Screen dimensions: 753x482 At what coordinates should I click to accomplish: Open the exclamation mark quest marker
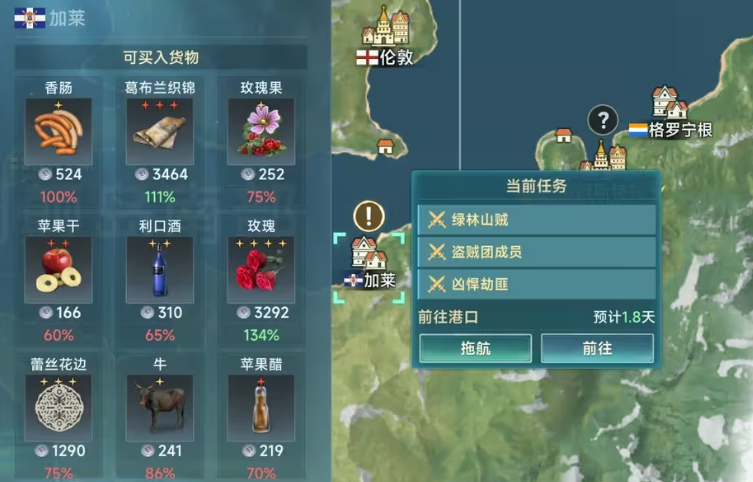[x=369, y=216]
